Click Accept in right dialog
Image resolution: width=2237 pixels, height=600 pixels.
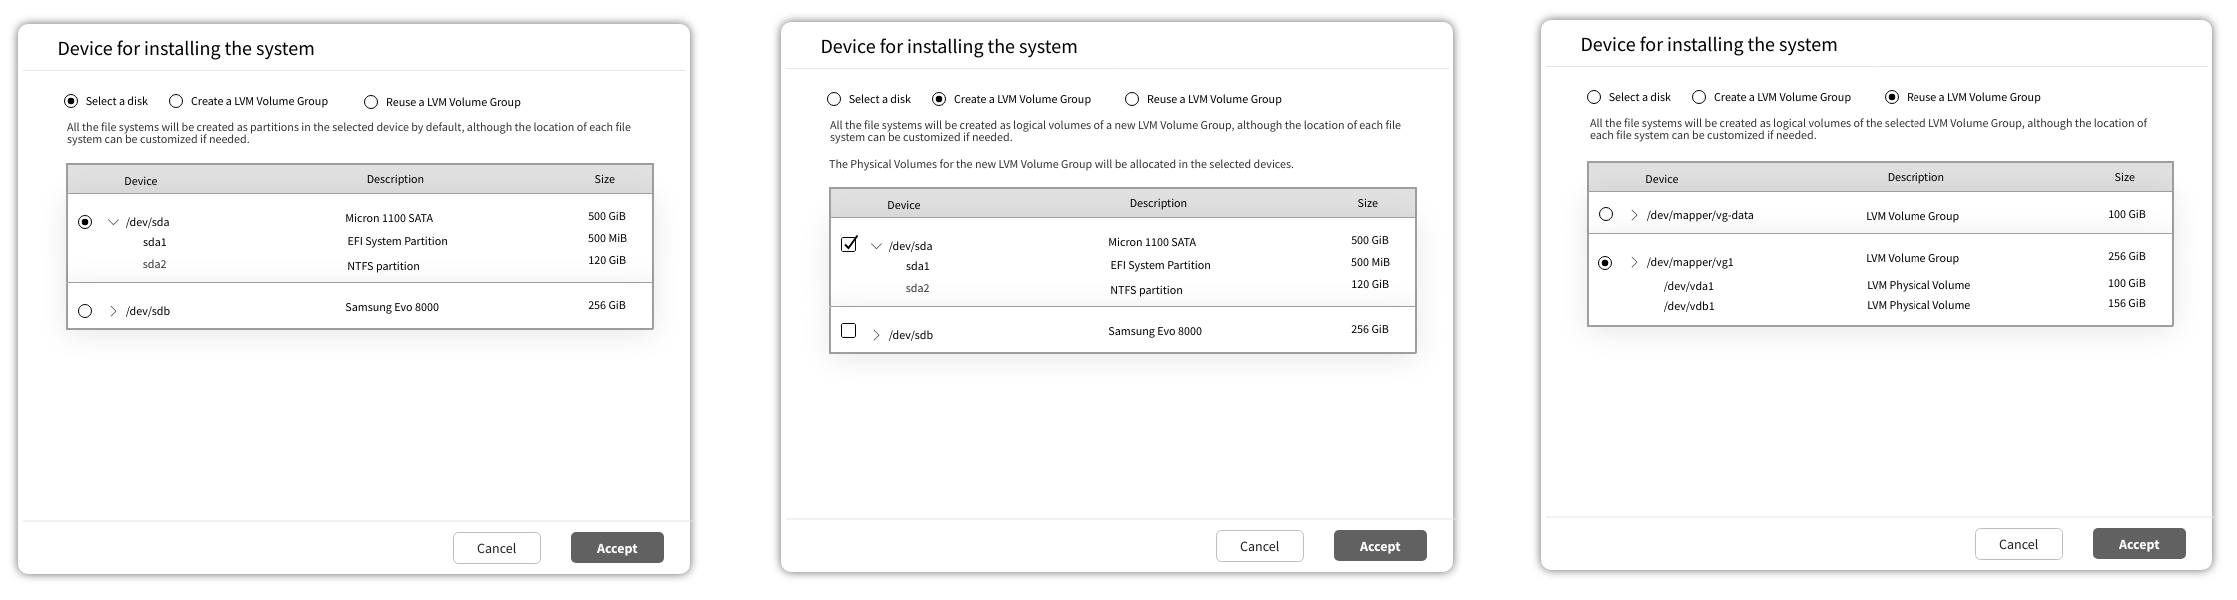pos(2139,544)
